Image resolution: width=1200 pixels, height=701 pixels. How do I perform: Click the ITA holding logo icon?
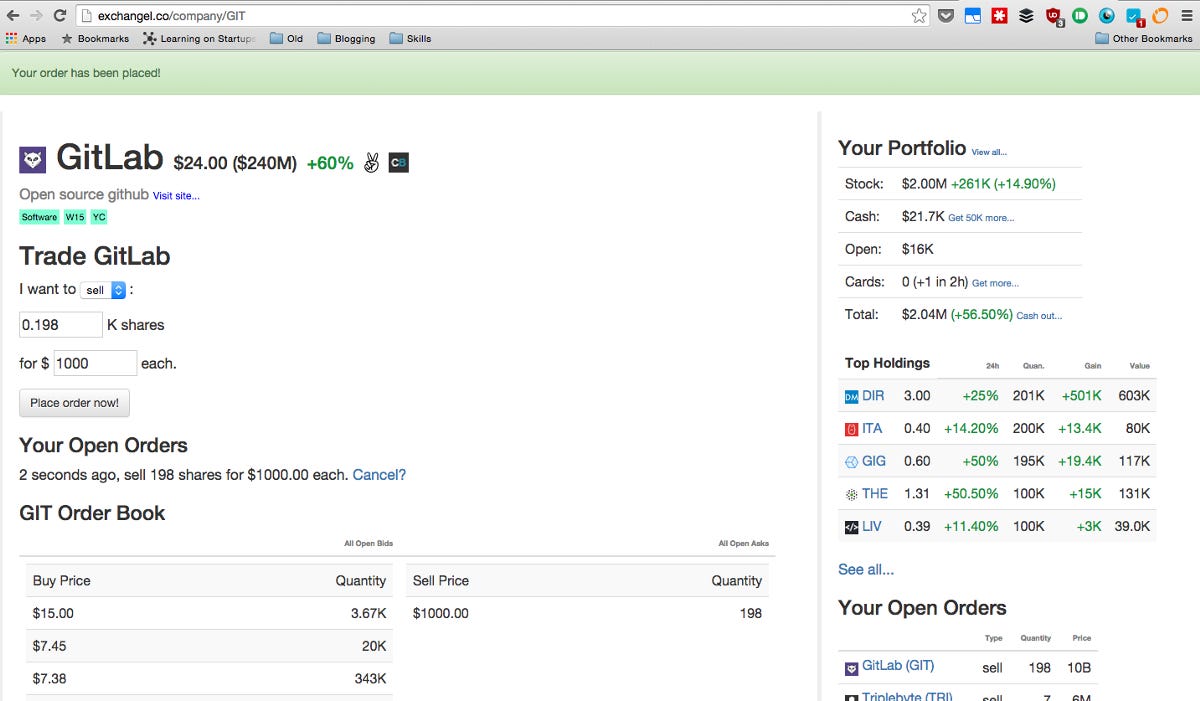[852, 429]
